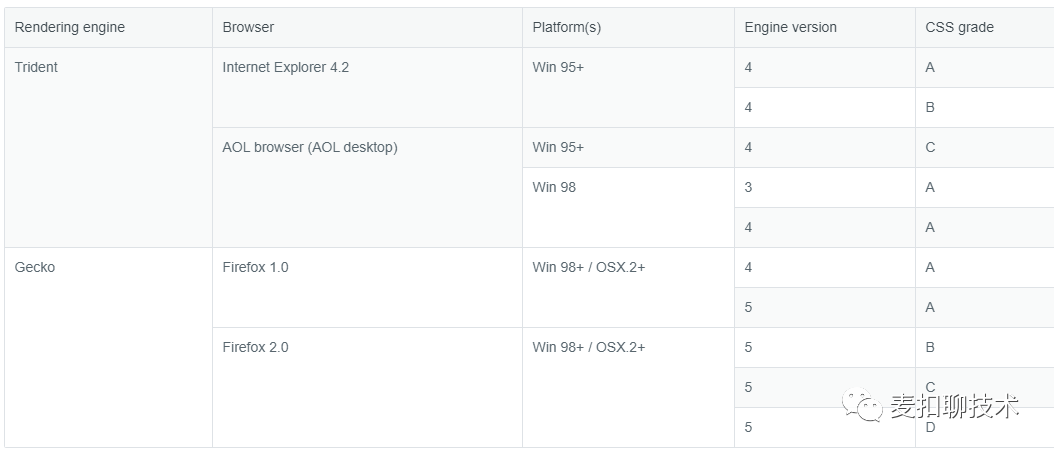This screenshot has width=1054, height=453.
Task: Click the Platform(s) column header
Action: 628,28
